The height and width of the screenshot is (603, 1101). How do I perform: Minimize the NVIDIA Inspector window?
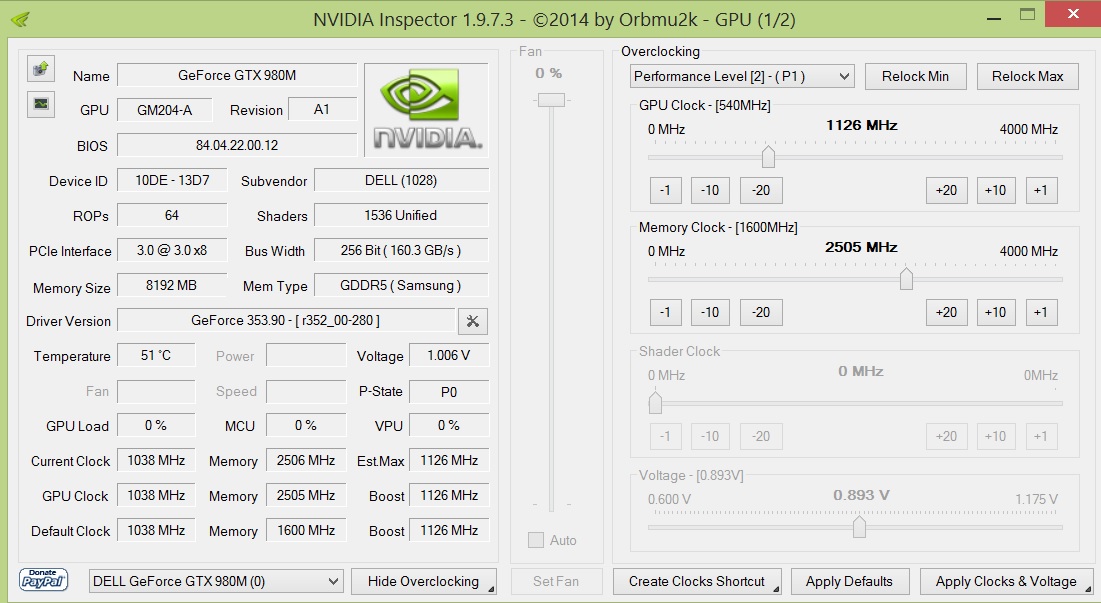[x=994, y=19]
